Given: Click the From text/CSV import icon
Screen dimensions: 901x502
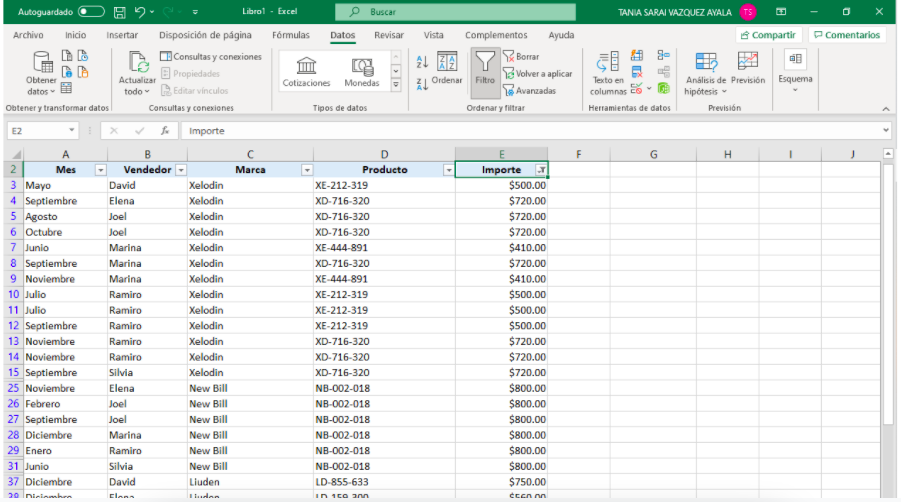Looking at the screenshot, I should tap(67, 56).
